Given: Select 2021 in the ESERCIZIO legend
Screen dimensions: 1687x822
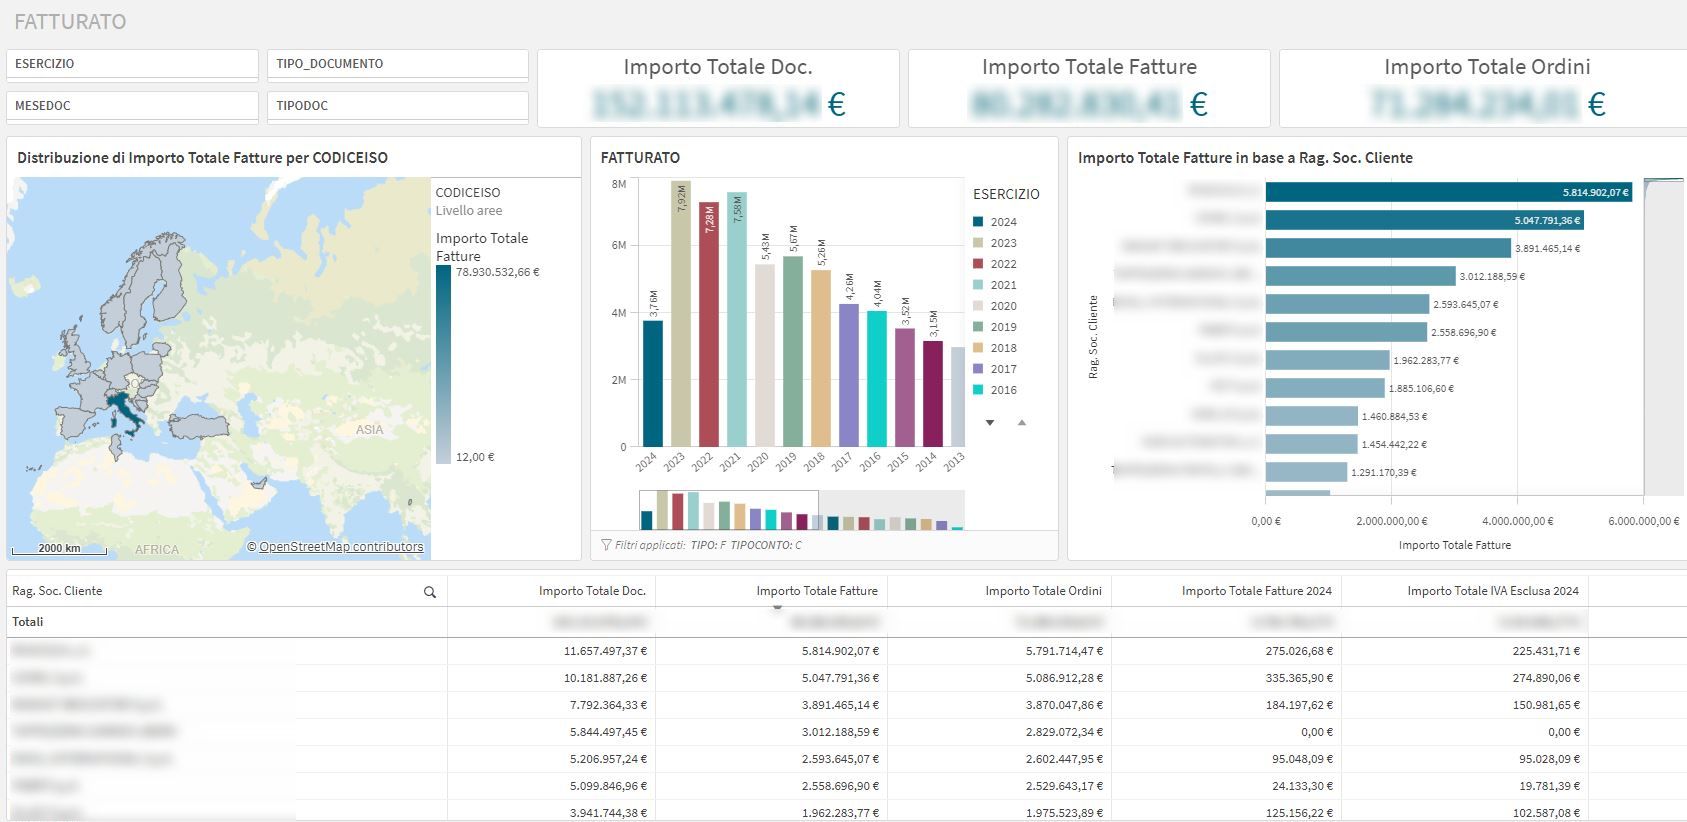Looking at the screenshot, I should click(1003, 285).
